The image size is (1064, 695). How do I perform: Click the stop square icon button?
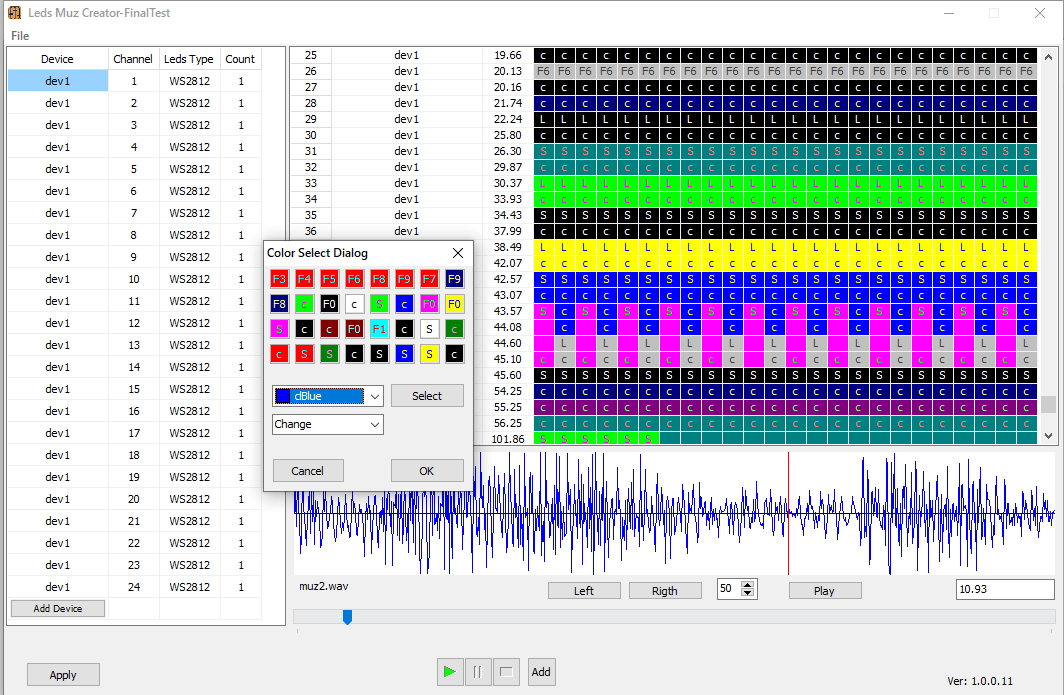[506, 672]
